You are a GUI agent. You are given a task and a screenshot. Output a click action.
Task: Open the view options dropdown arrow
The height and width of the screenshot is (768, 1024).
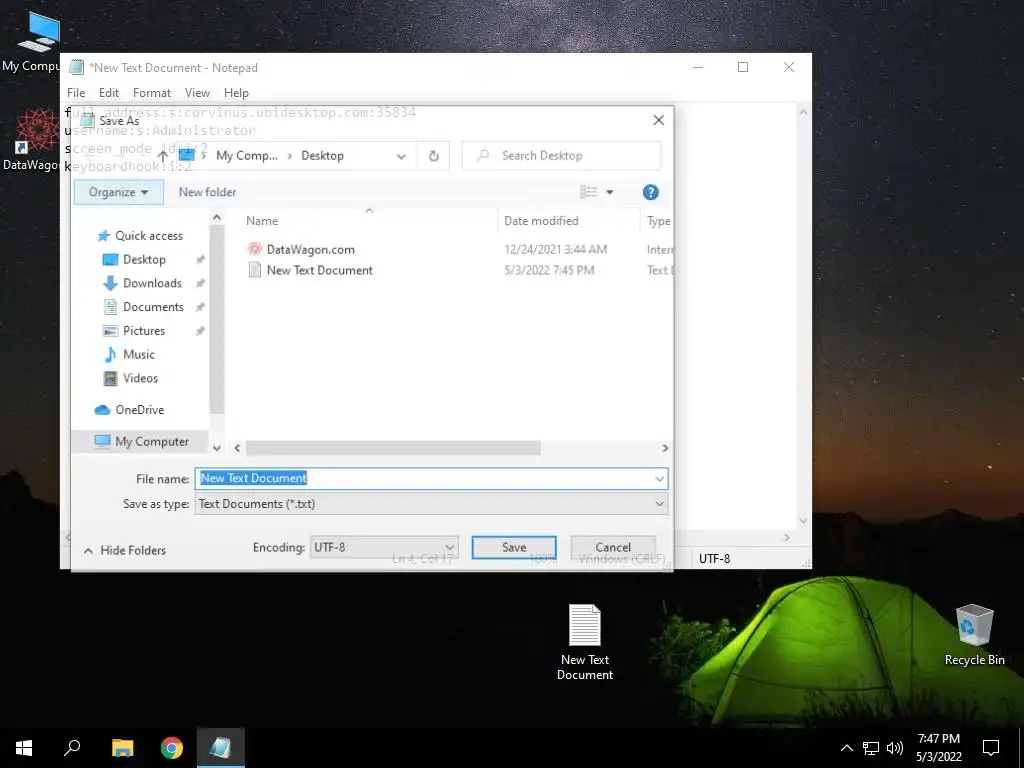pyautogui.click(x=609, y=192)
